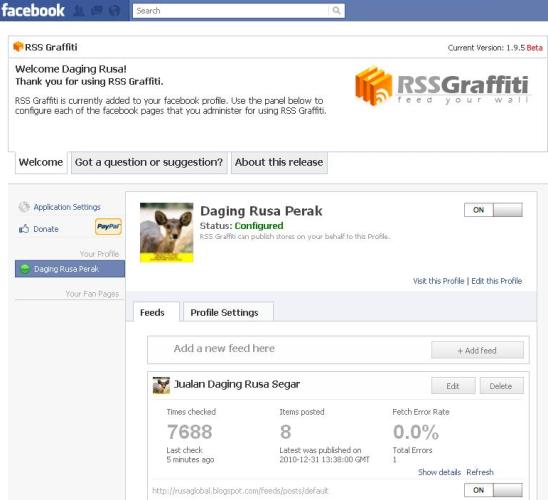548x500 pixels.
Task: Click the + Add feed button
Action: pyautogui.click(x=477, y=350)
